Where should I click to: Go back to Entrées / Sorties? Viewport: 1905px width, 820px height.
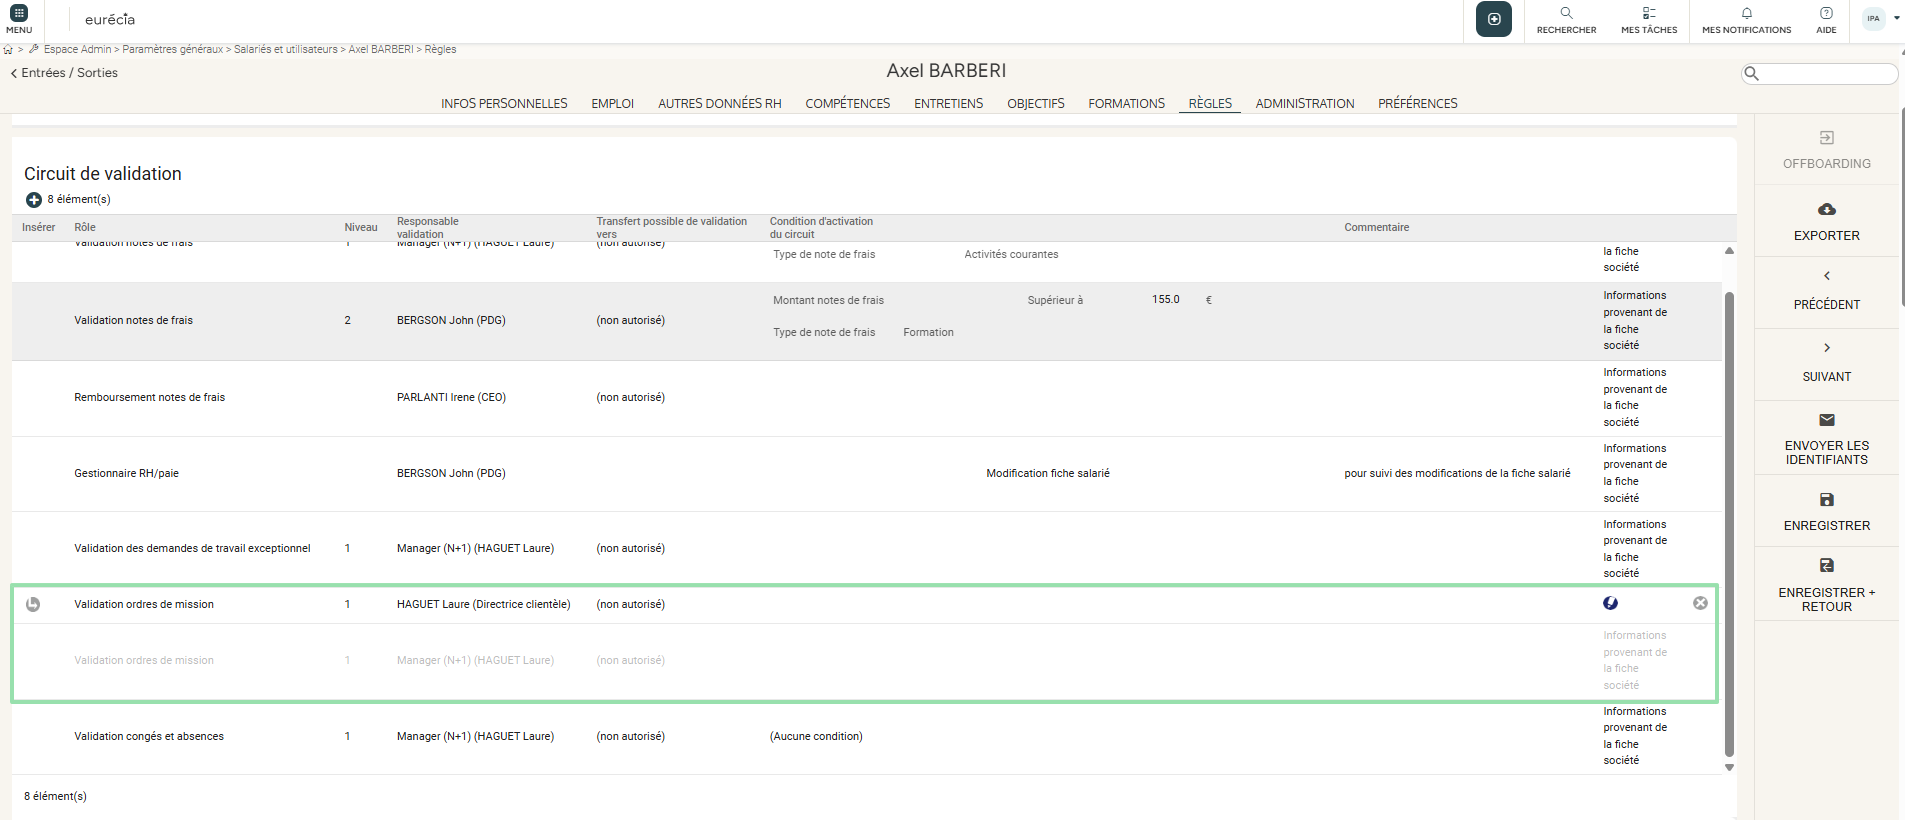[64, 73]
